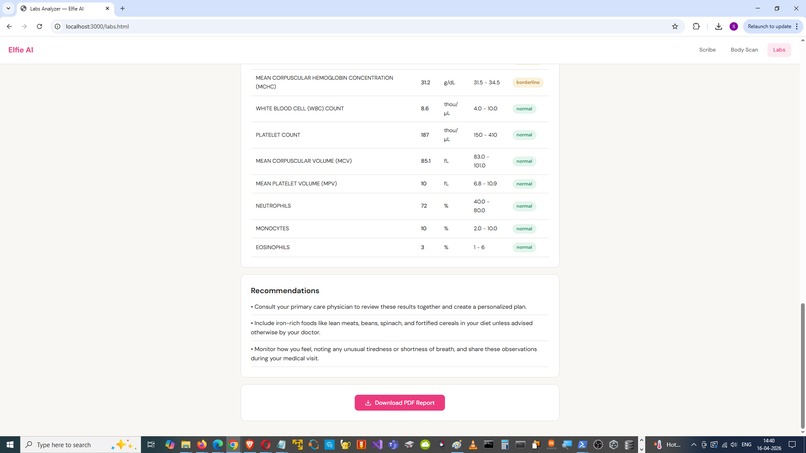Viewport: 806px width, 453px height.
Task: Open the Windows Start menu
Action: [x=10, y=444]
